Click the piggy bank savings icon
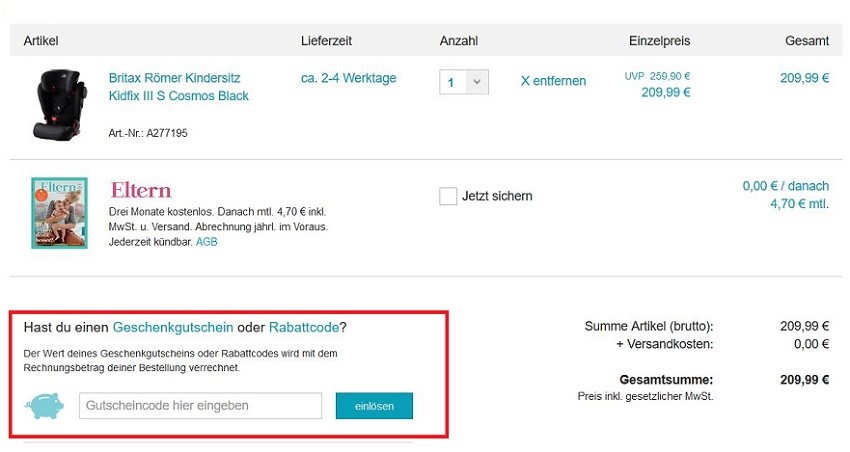The height and width of the screenshot is (452, 850). tap(44, 406)
